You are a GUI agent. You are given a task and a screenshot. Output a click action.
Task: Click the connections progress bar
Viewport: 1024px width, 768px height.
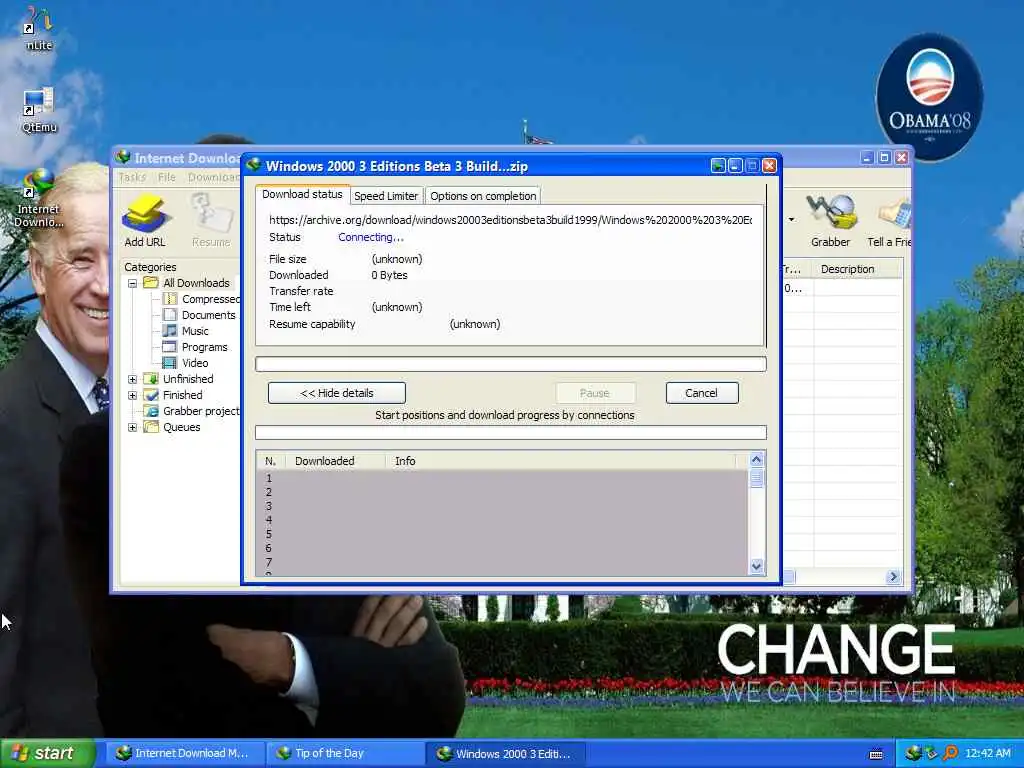coord(511,432)
